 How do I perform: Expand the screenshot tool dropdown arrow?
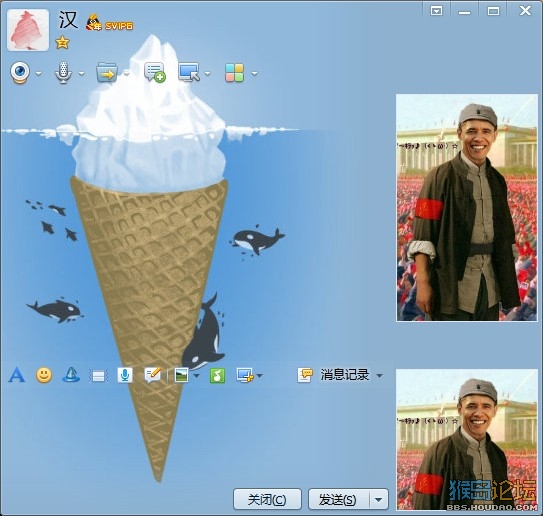pos(260,375)
